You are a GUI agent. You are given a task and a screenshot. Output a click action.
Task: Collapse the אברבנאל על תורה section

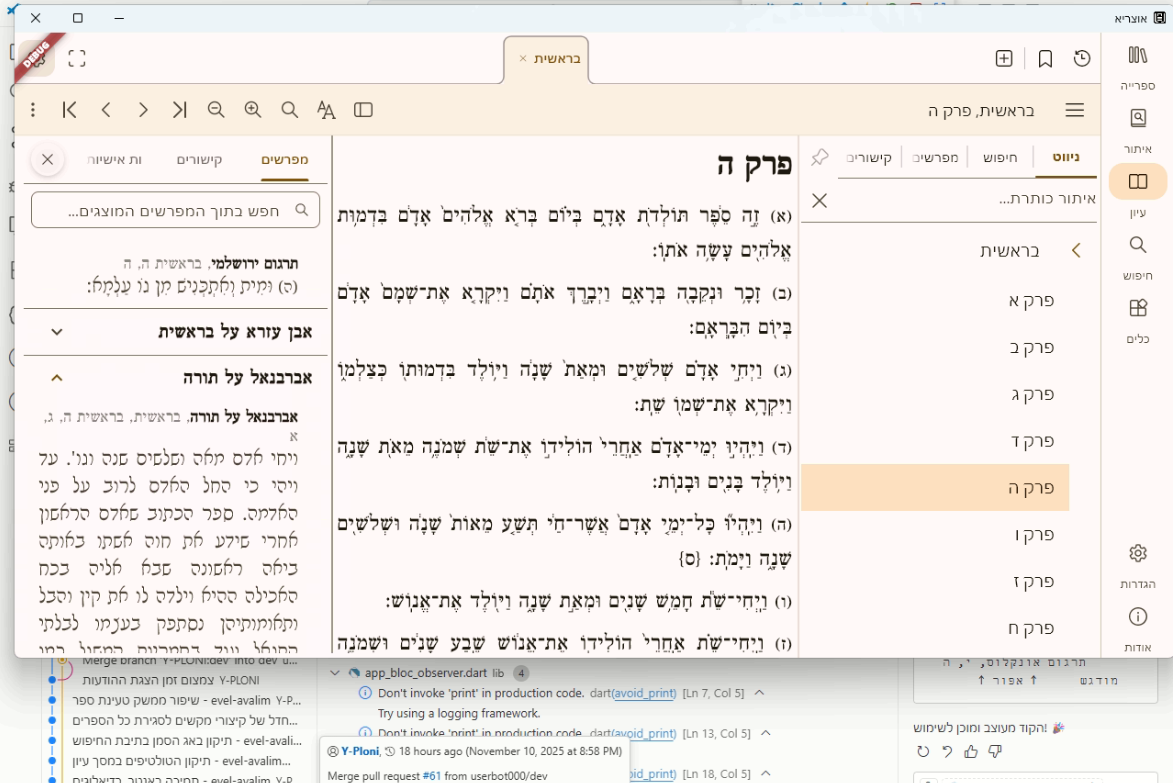56,377
